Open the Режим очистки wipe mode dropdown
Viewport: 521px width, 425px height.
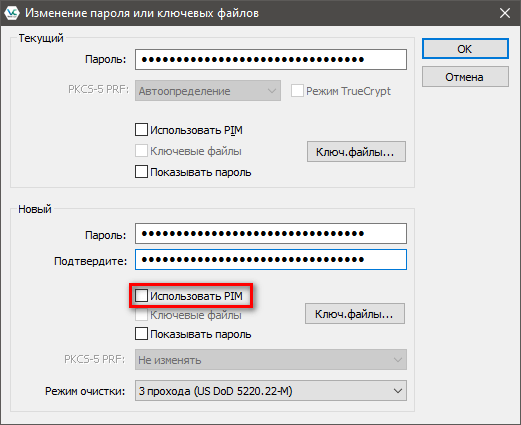click(271, 391)
